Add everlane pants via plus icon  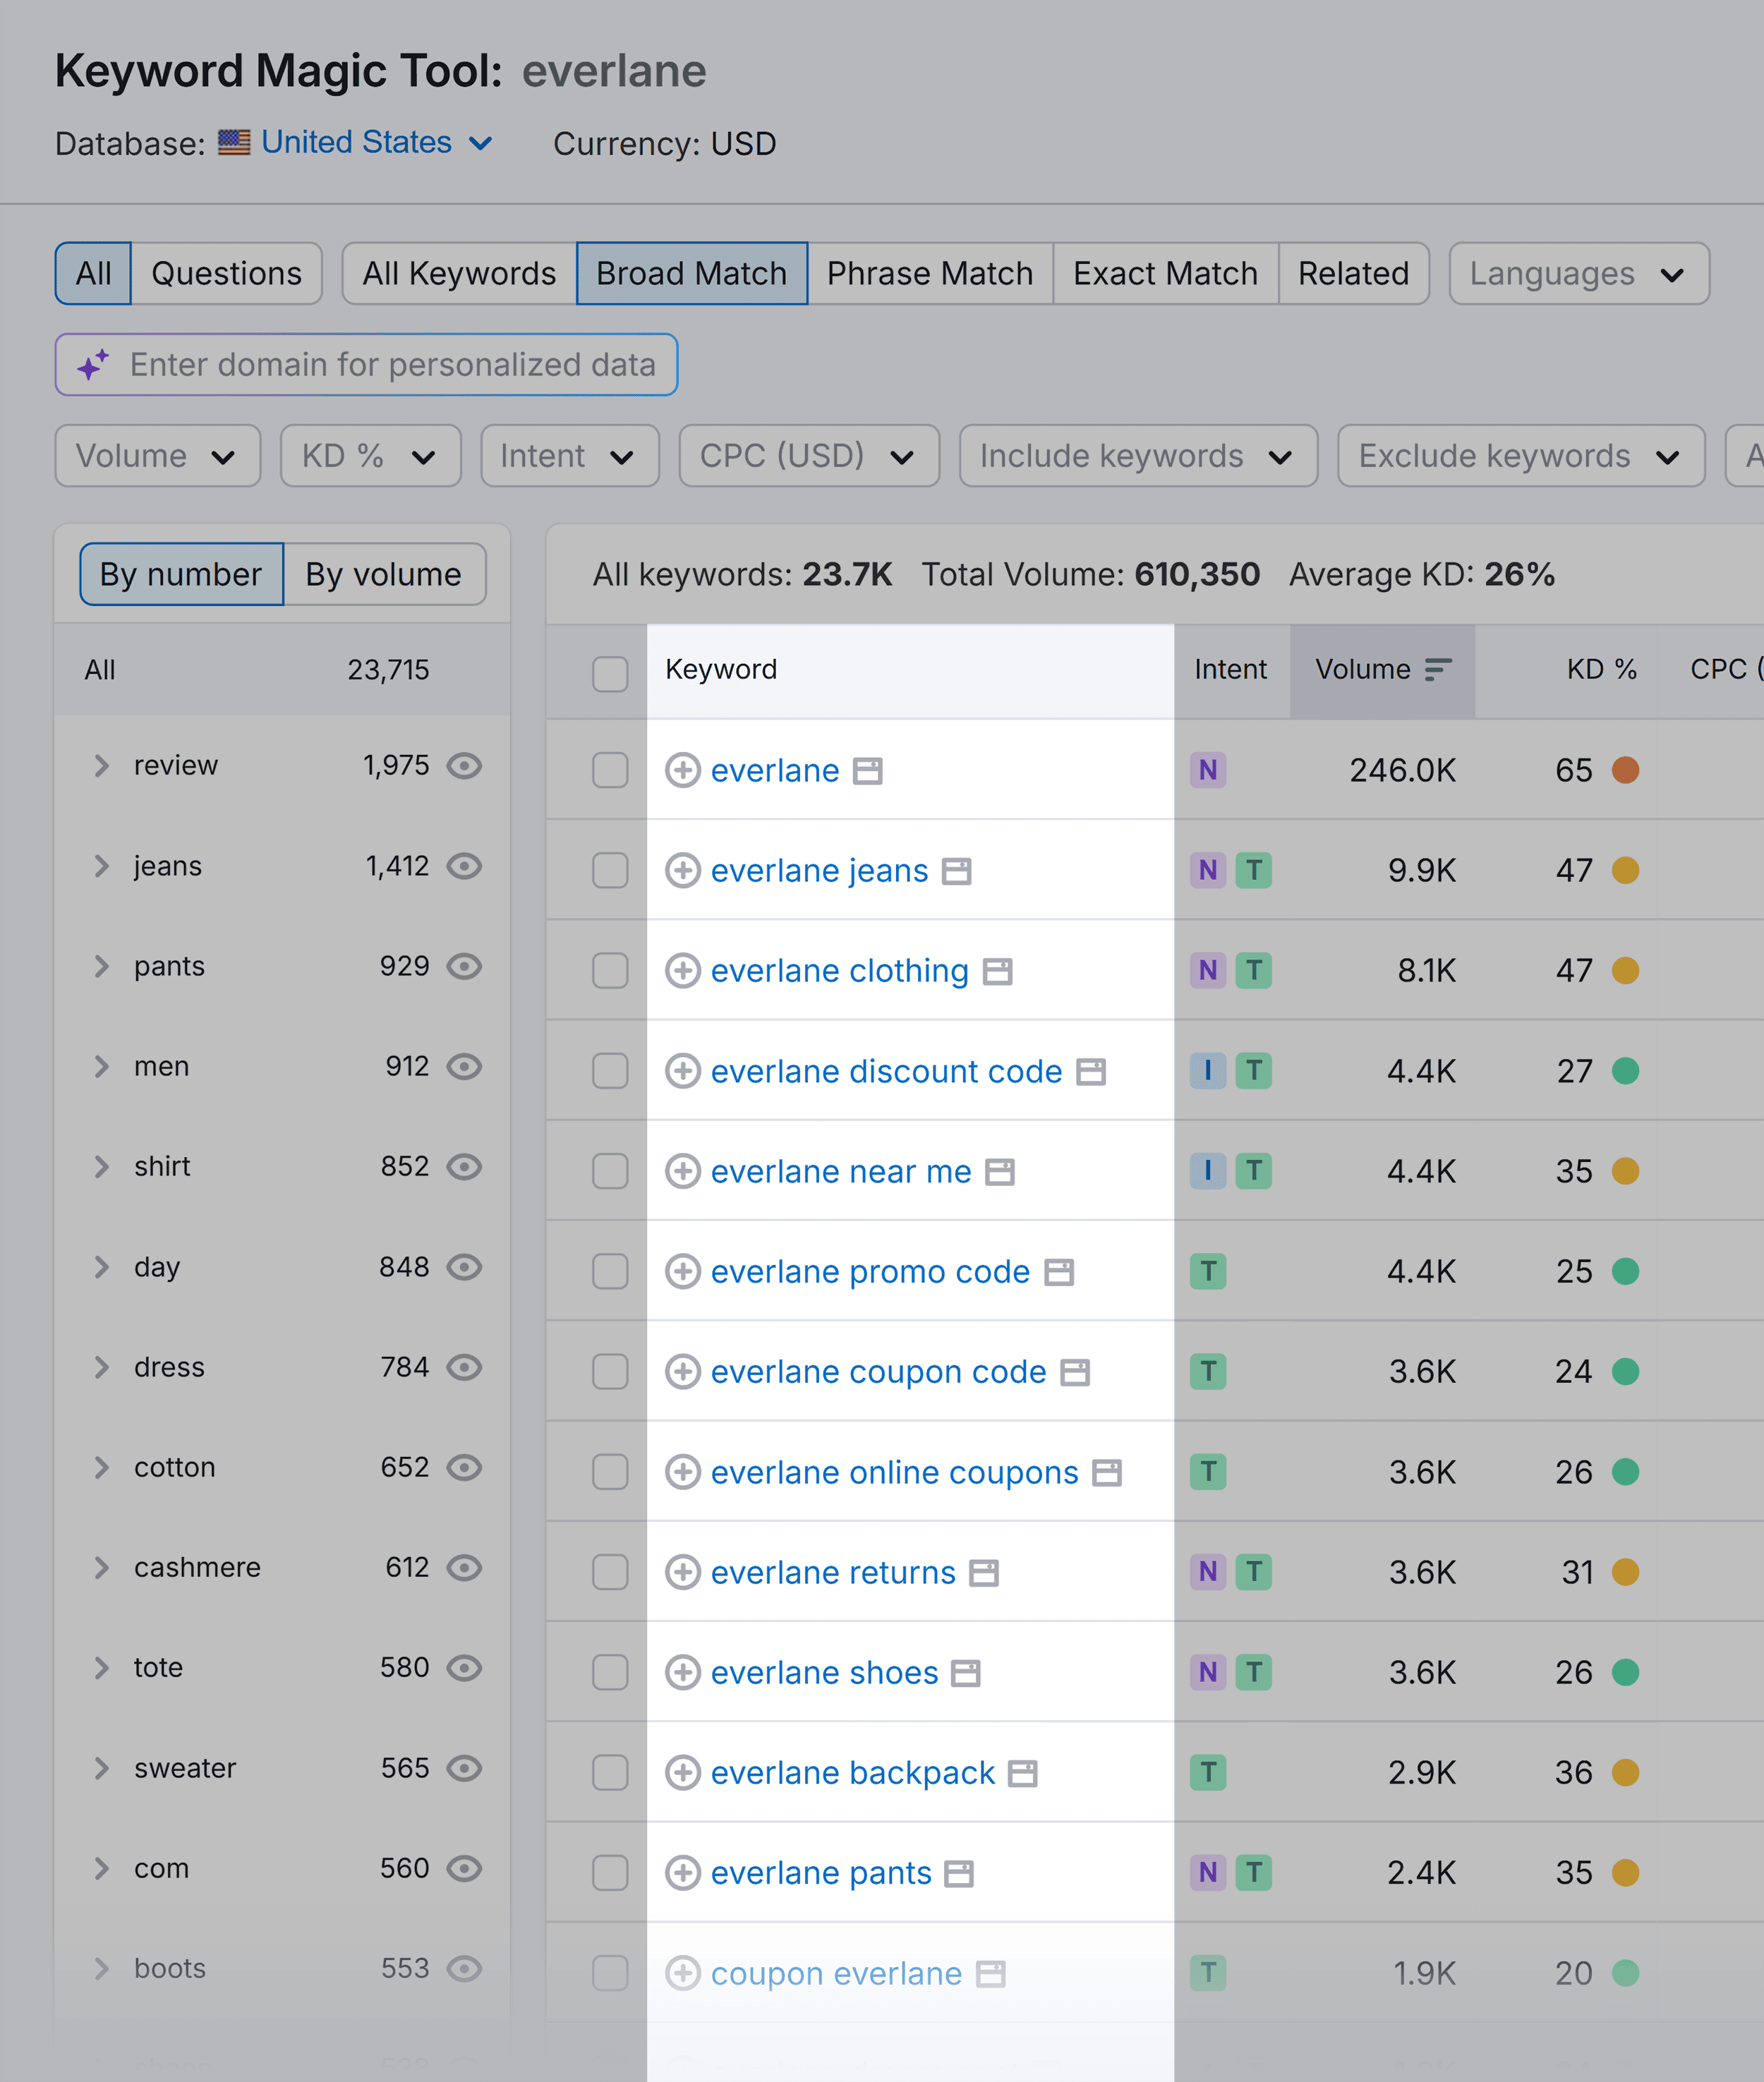pos(682,1872)
